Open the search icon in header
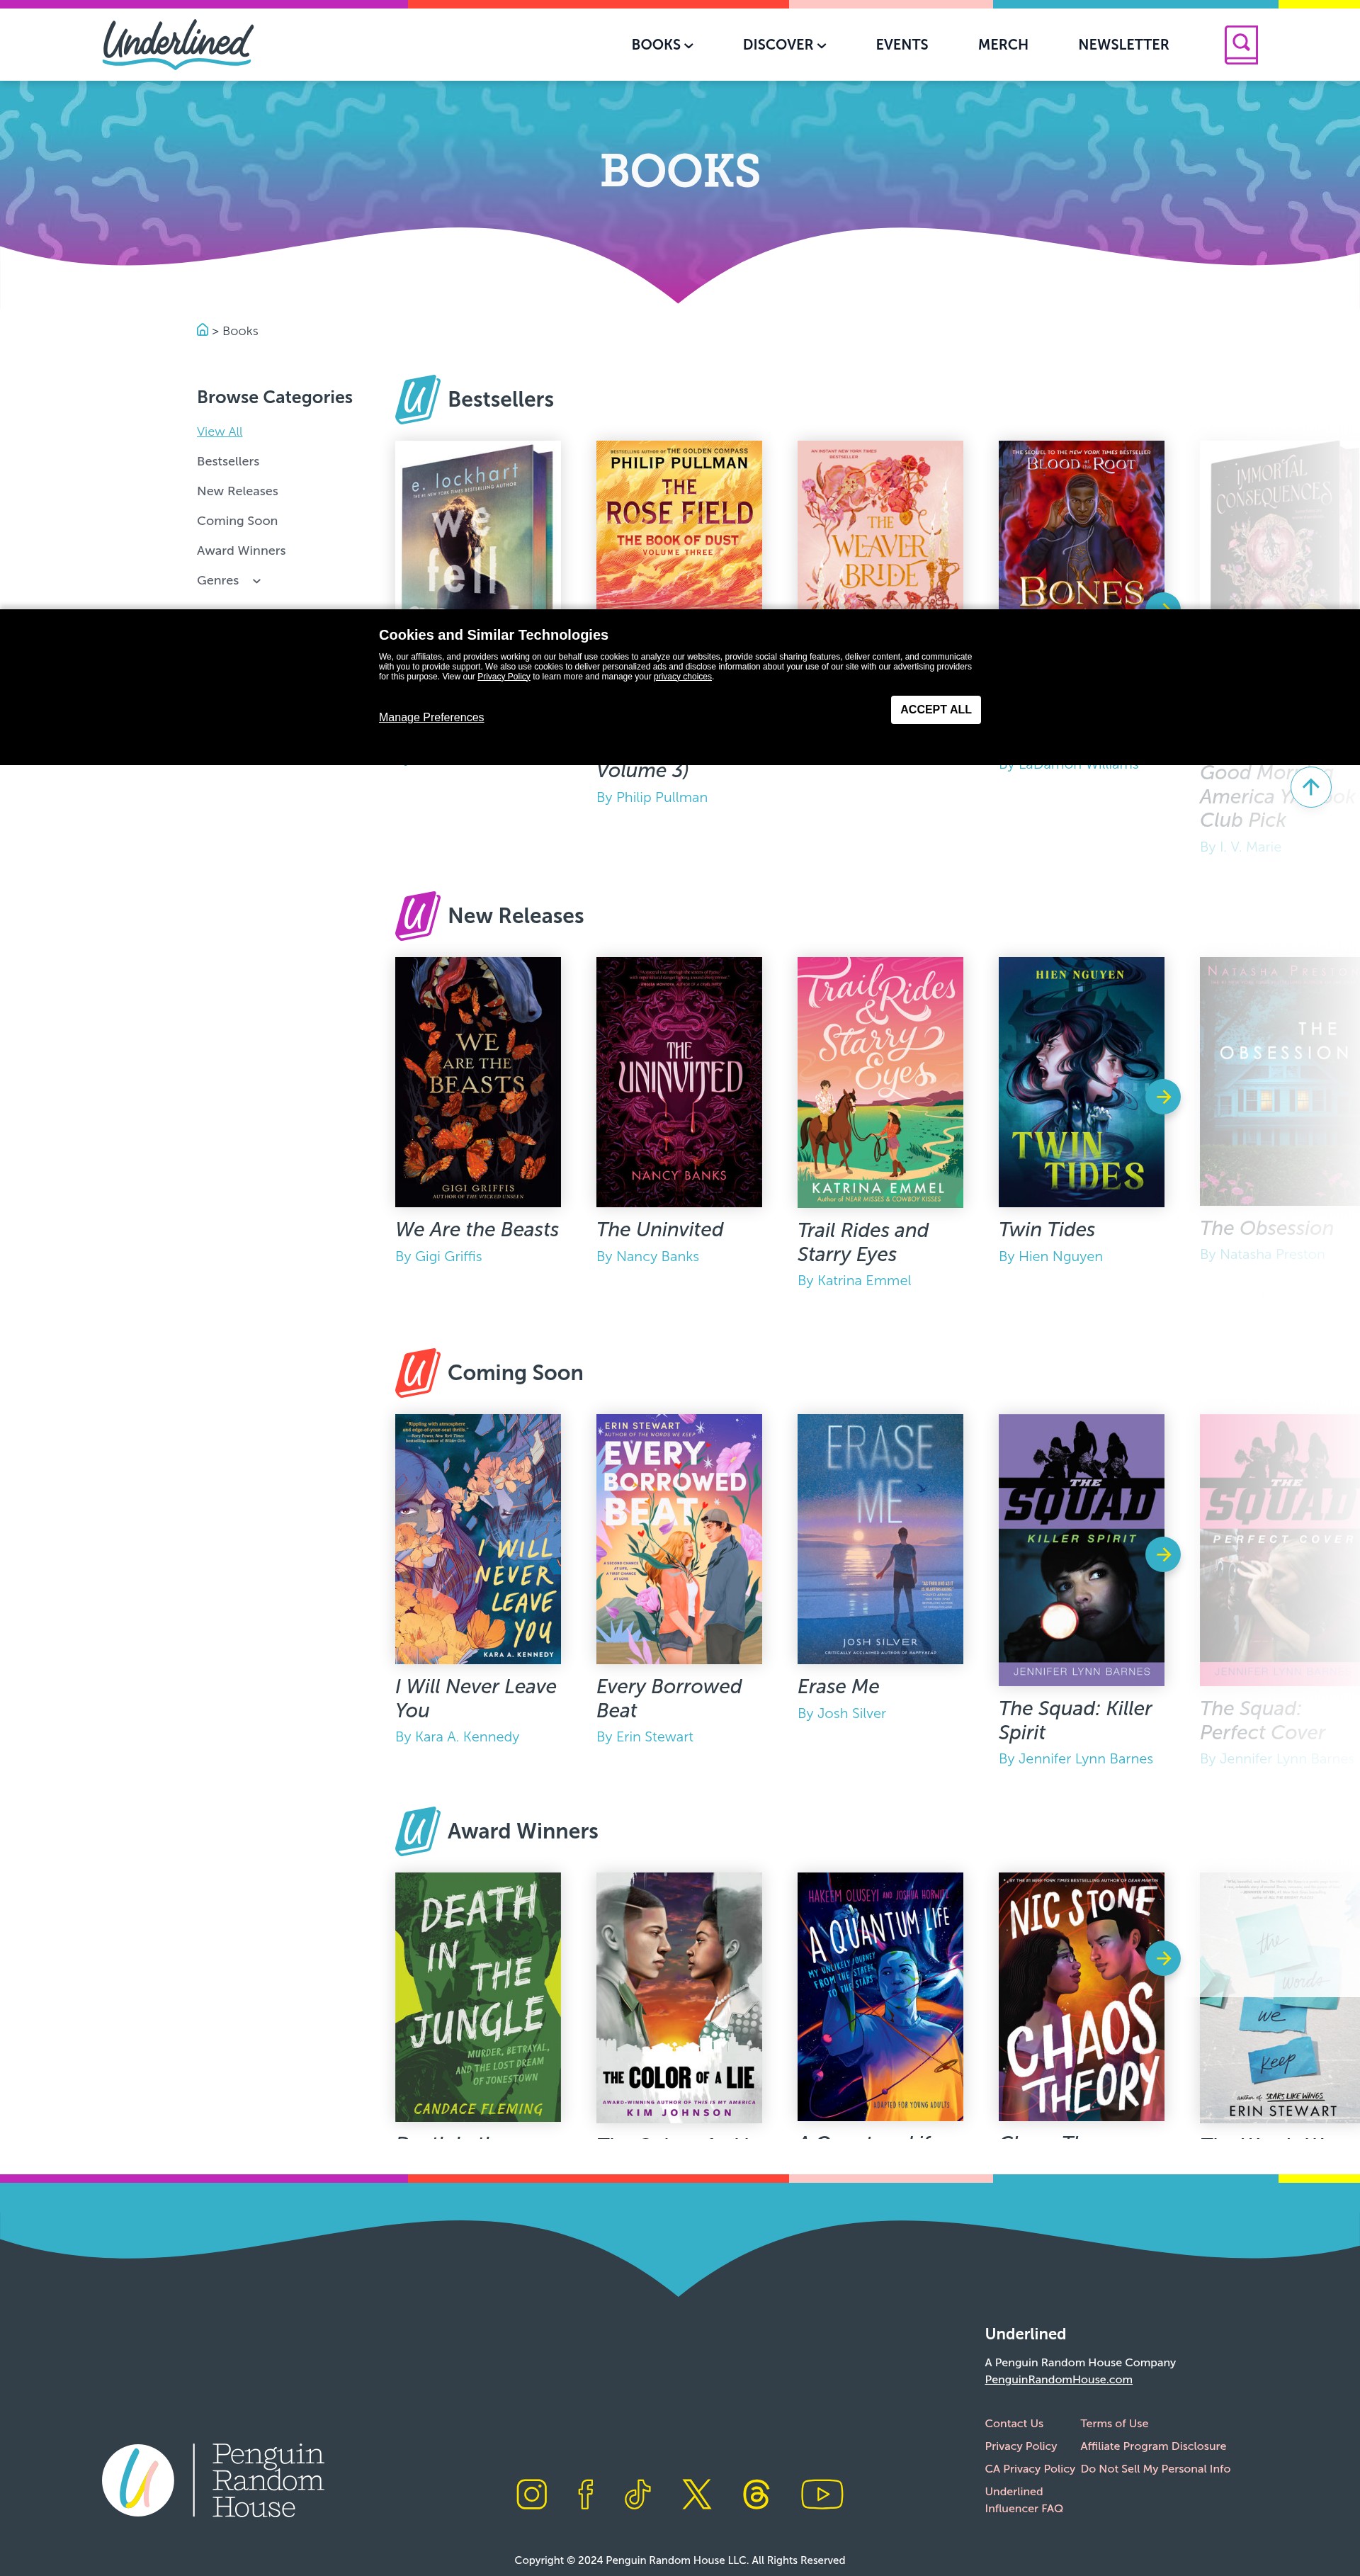Screen dimensions: 1360x2576 coord(1241,44)
